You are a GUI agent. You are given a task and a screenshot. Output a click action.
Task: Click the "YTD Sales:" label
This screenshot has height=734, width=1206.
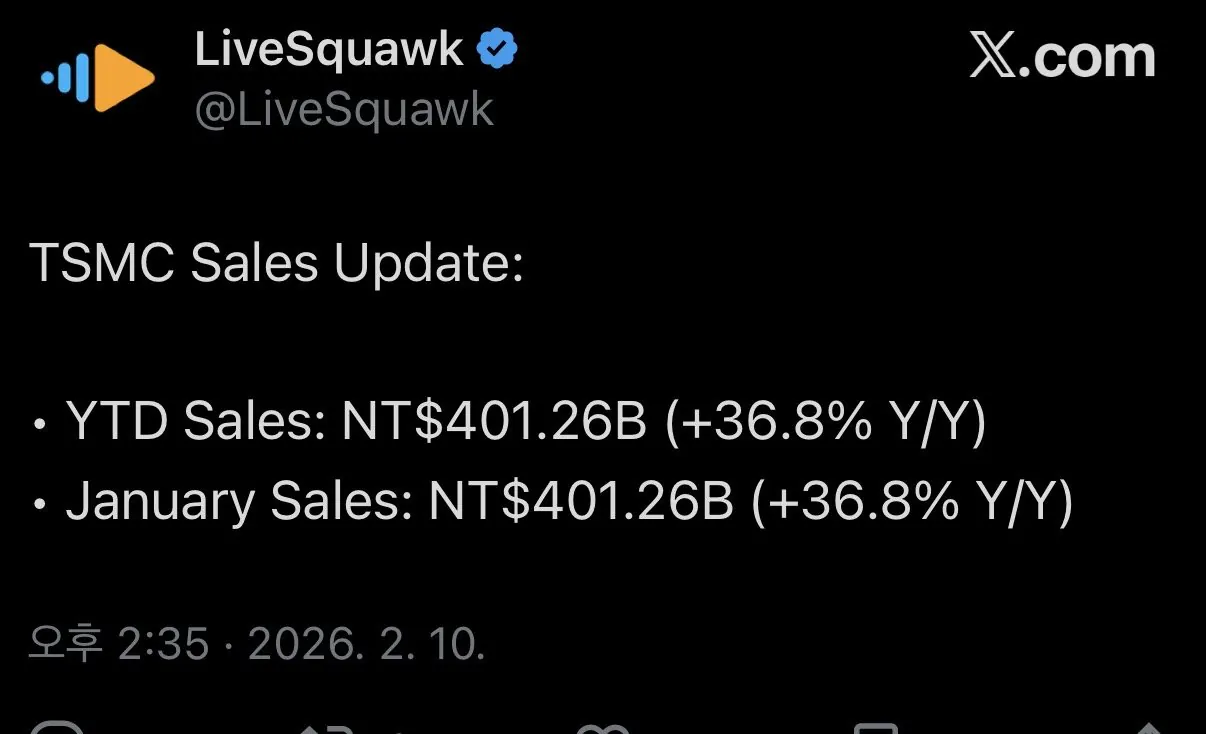pyautogui.click(x=196, y=424)
